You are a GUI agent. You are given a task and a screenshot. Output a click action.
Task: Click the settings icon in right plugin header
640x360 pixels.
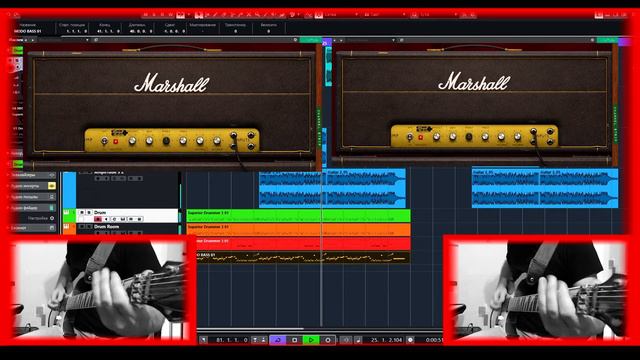pyautogui.click(x=592, y=40)
